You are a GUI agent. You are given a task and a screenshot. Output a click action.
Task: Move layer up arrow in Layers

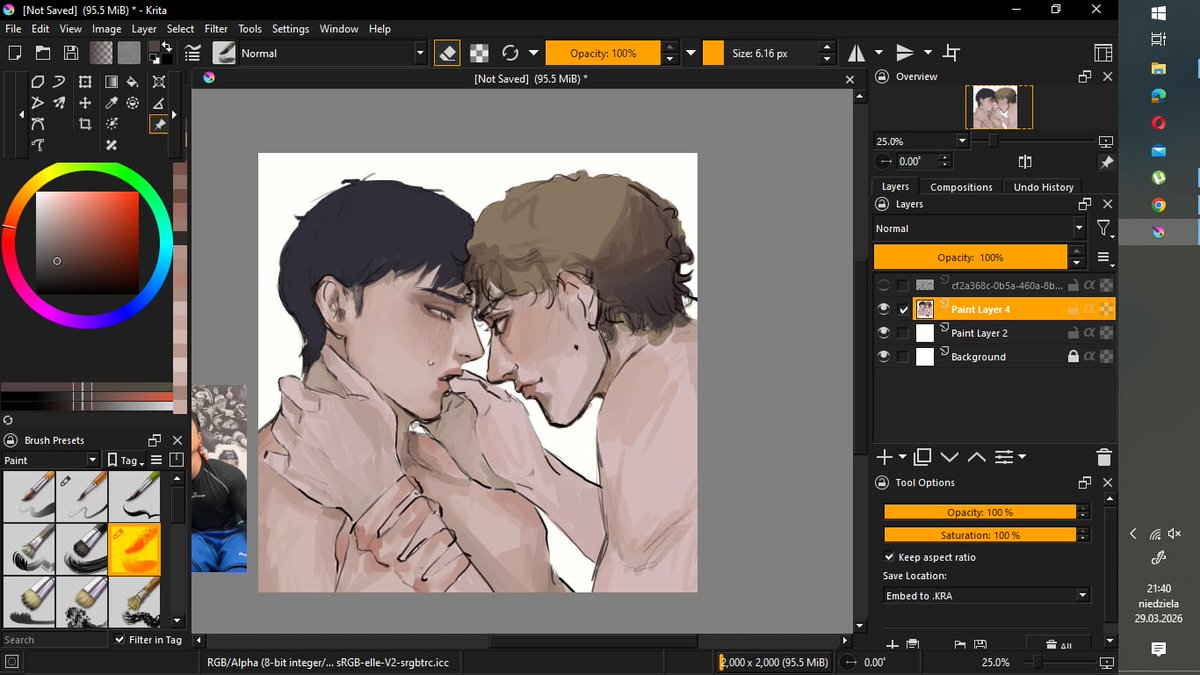pyautogui.click(x=976, y=457)
